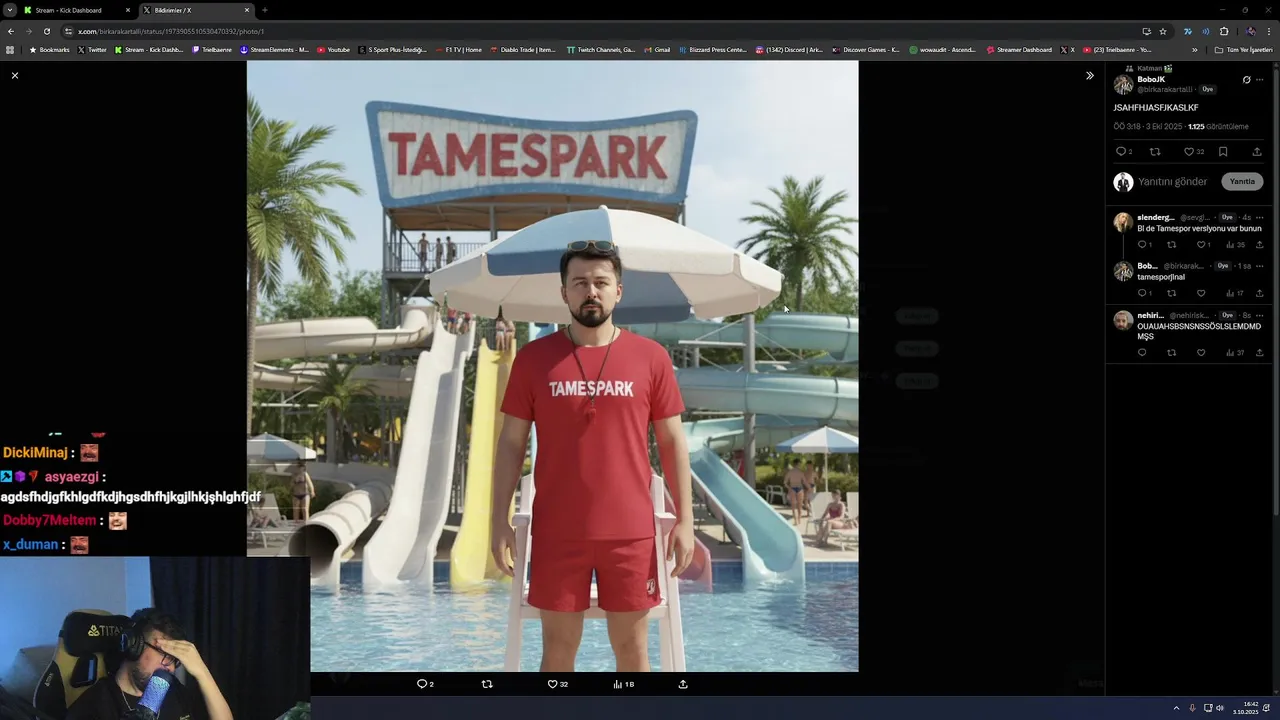Open more options on BoboJK main tweet
Viewport: 1280px width, 720px height.
(x=1260, y=80)
